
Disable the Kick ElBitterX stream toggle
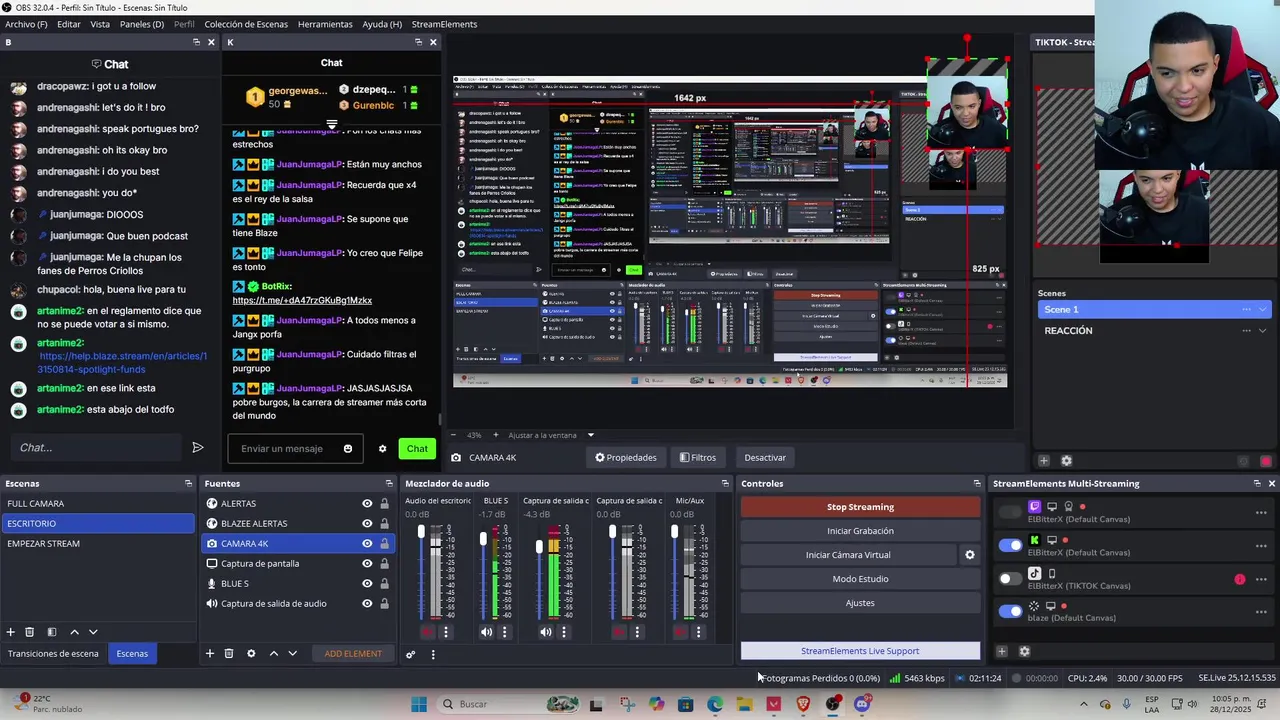click(x=1010, y=545)
